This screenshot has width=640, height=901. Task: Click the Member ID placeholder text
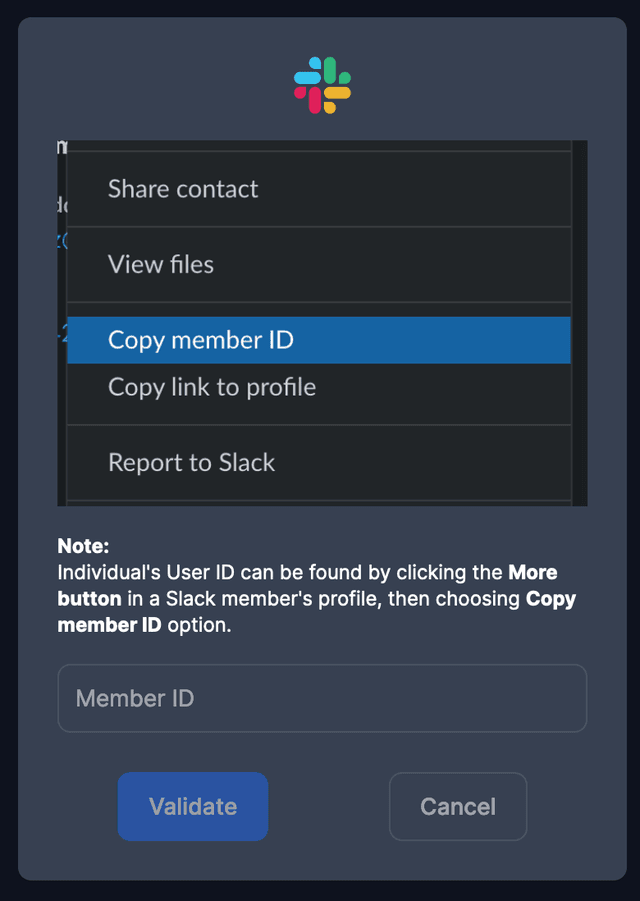(133, 698)
